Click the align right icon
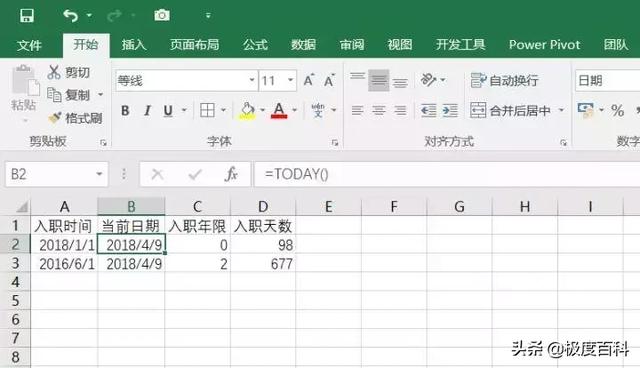Screen dimensions: 640x368 400,110
